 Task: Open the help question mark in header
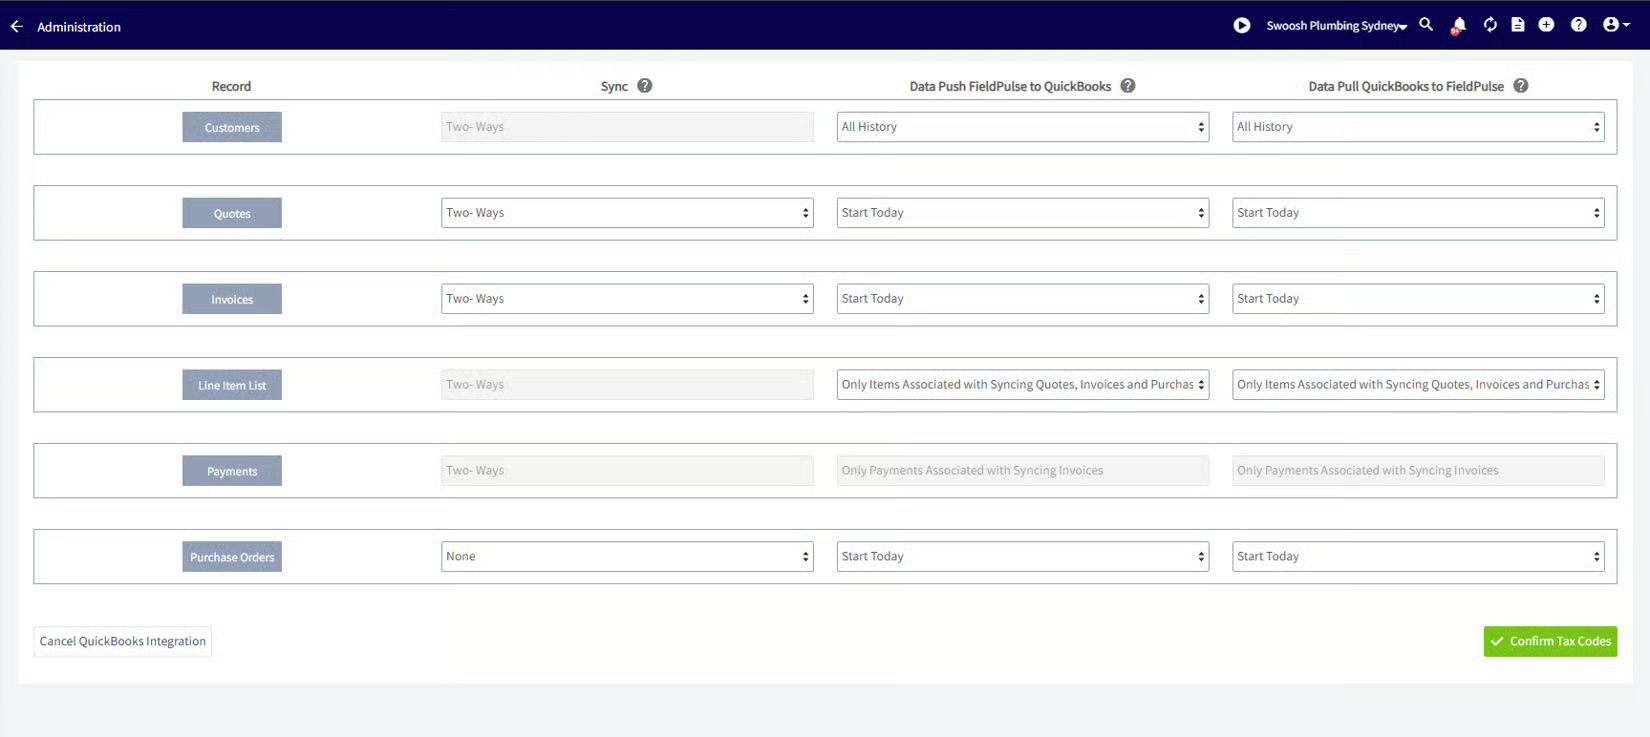[x=1578, y=25]
